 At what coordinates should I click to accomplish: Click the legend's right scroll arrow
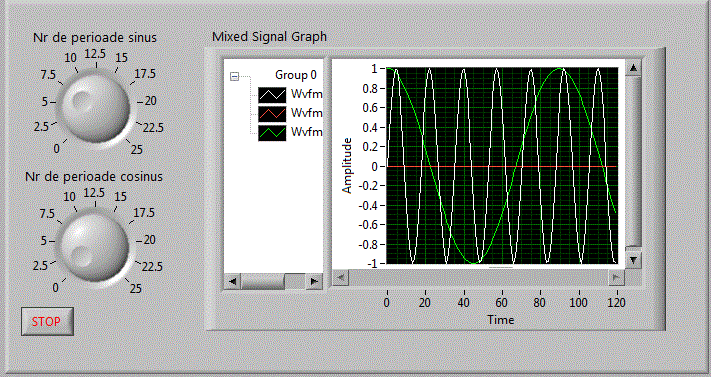click(314, 281)
